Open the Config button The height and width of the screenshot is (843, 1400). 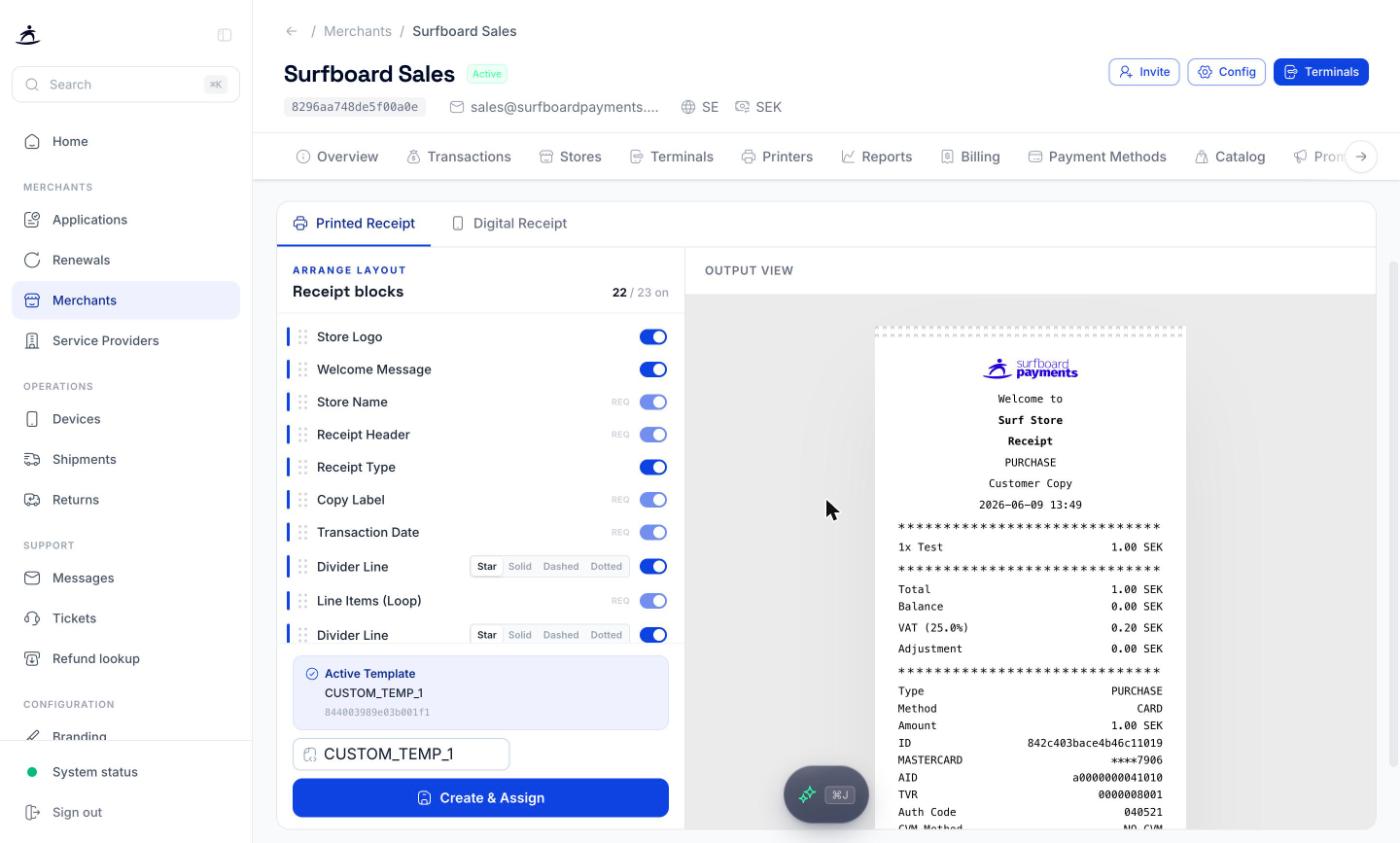[1227, 72]
